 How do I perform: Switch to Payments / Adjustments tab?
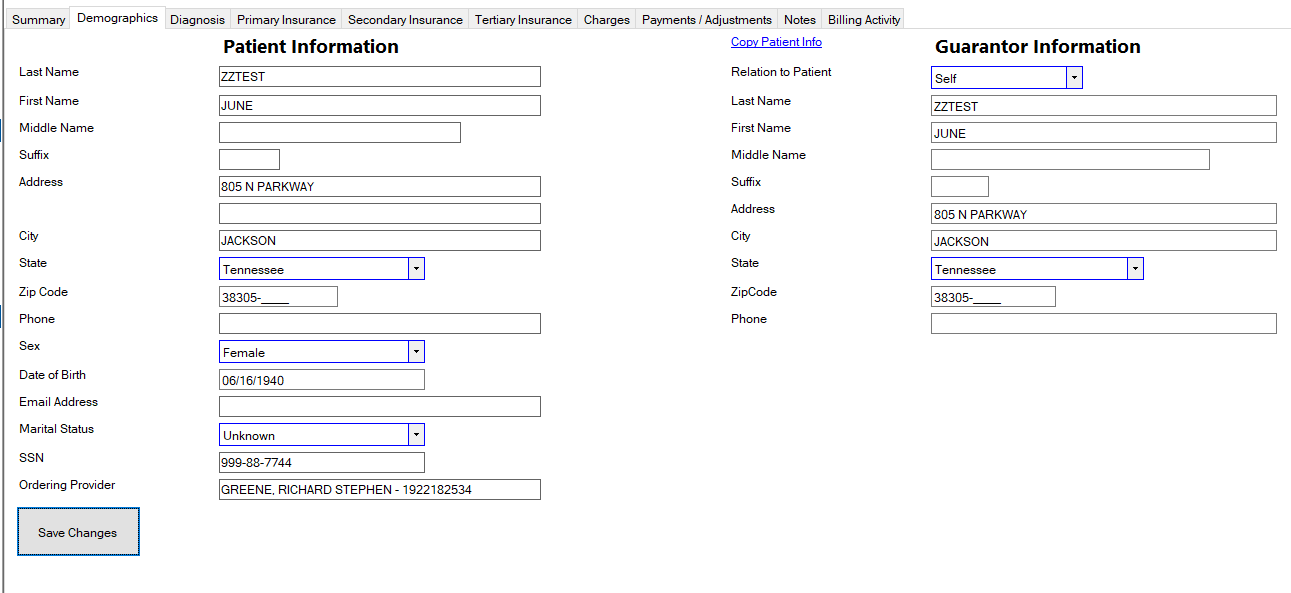(706, 20)
